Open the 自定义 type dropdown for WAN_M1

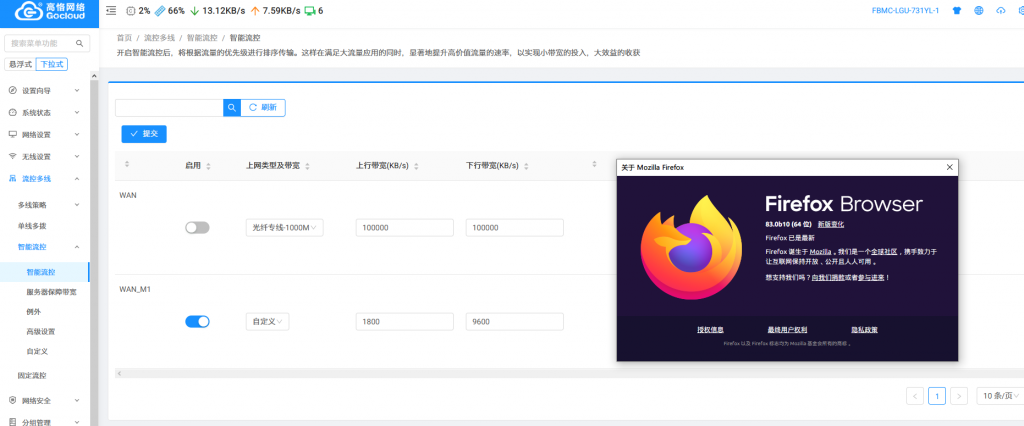(x=267, y=321)
